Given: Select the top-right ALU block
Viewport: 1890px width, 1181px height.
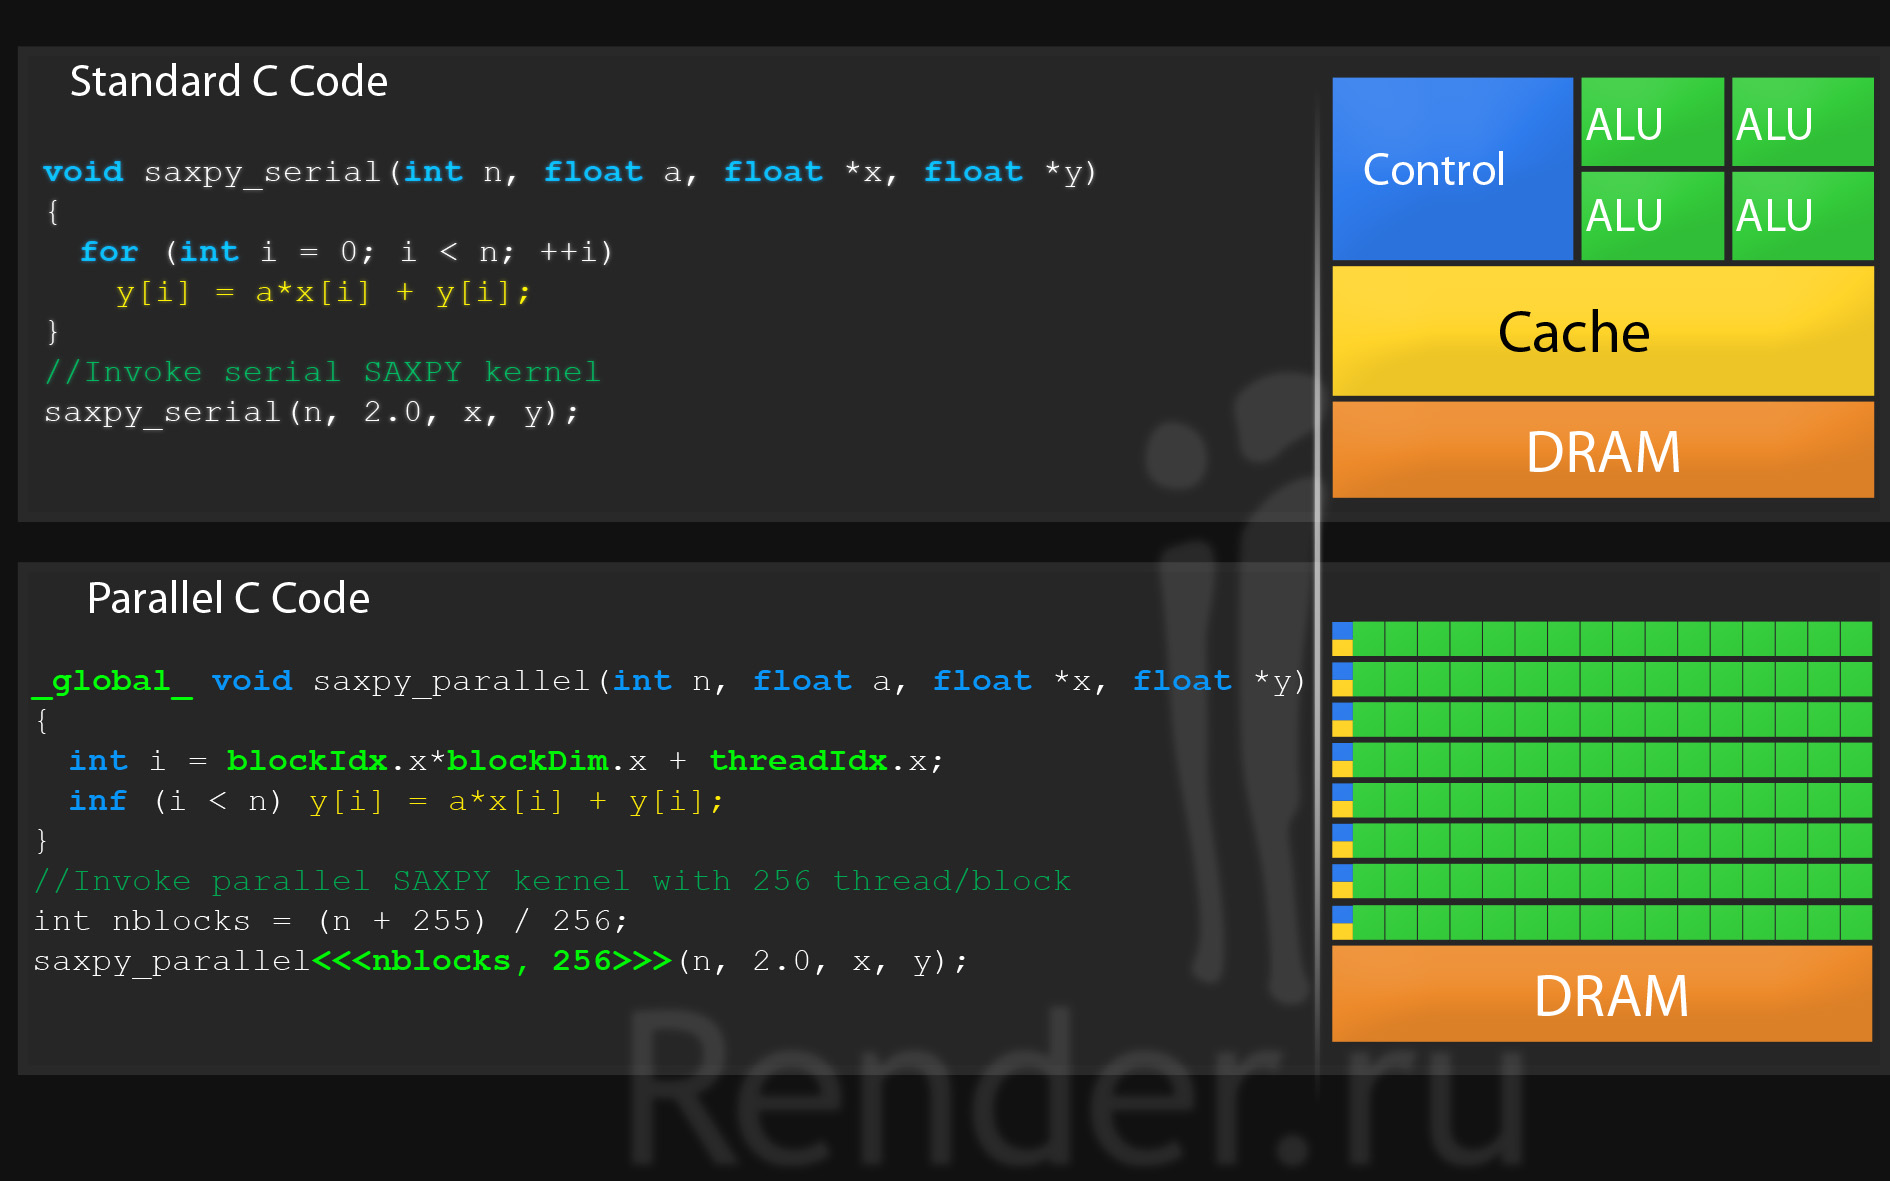Looking at the screenshot, I should (x=1801, y=123).
